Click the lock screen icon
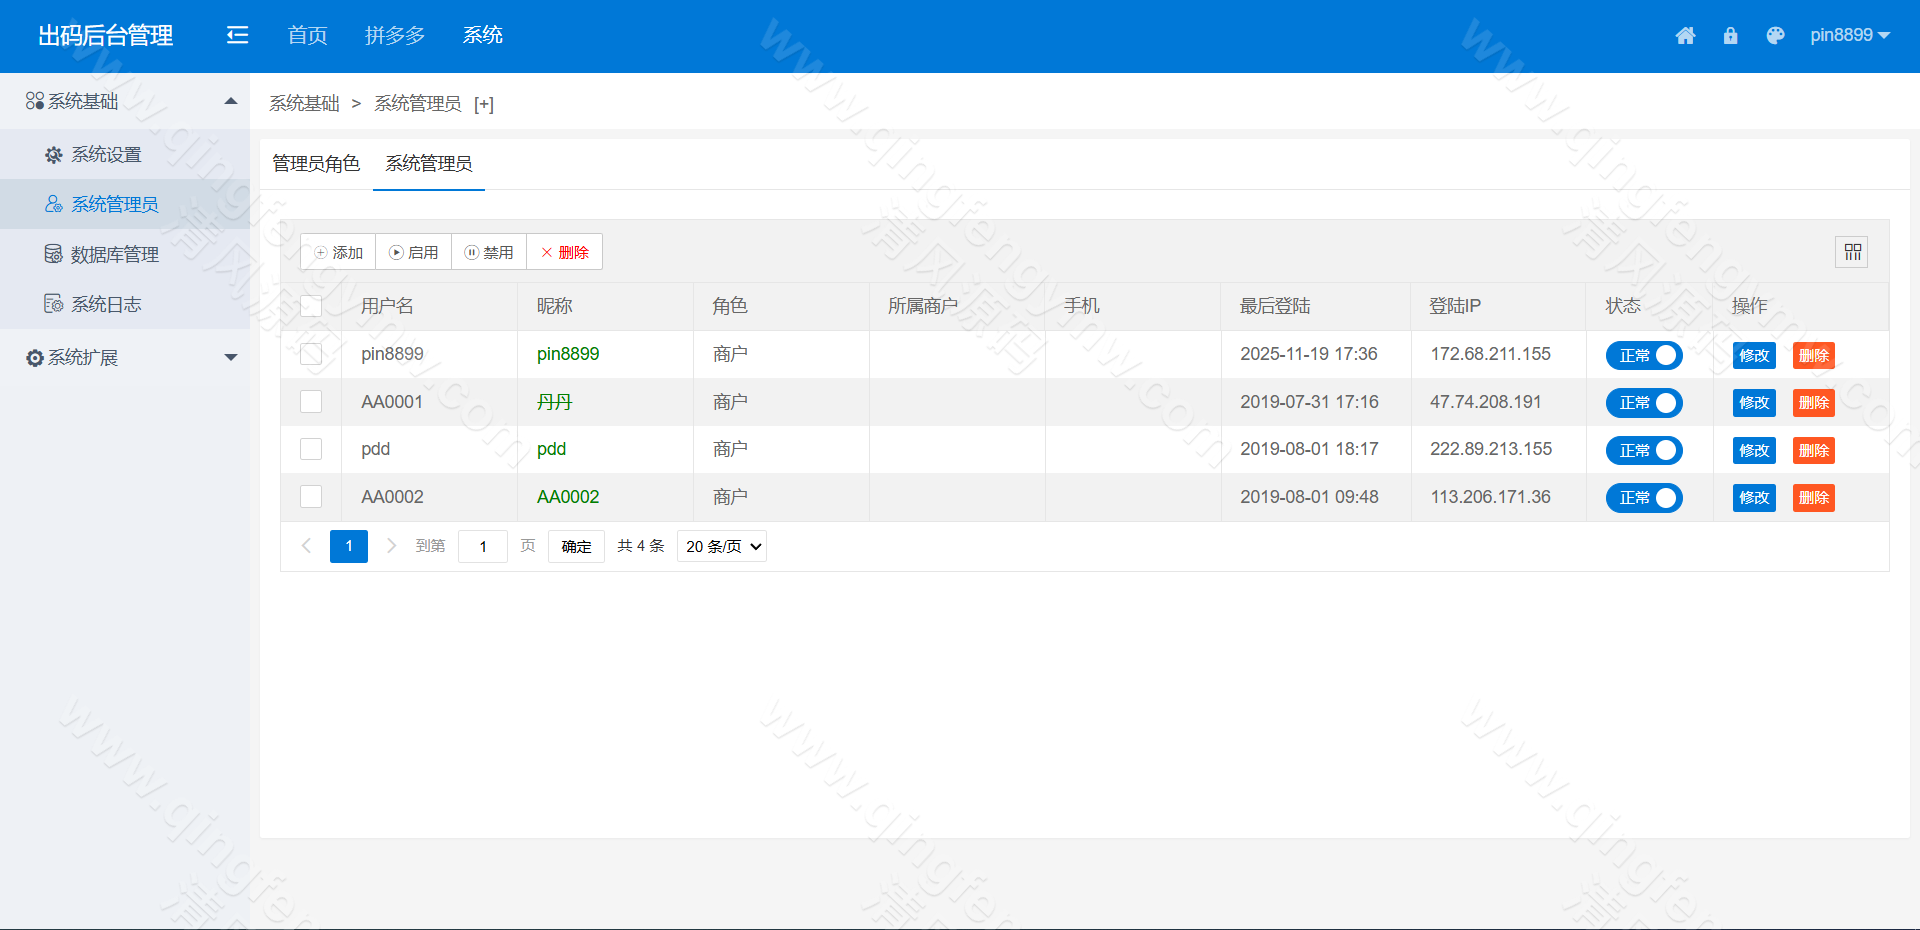The width and height of the screenshot is (1920, 930). (1731, 35)
